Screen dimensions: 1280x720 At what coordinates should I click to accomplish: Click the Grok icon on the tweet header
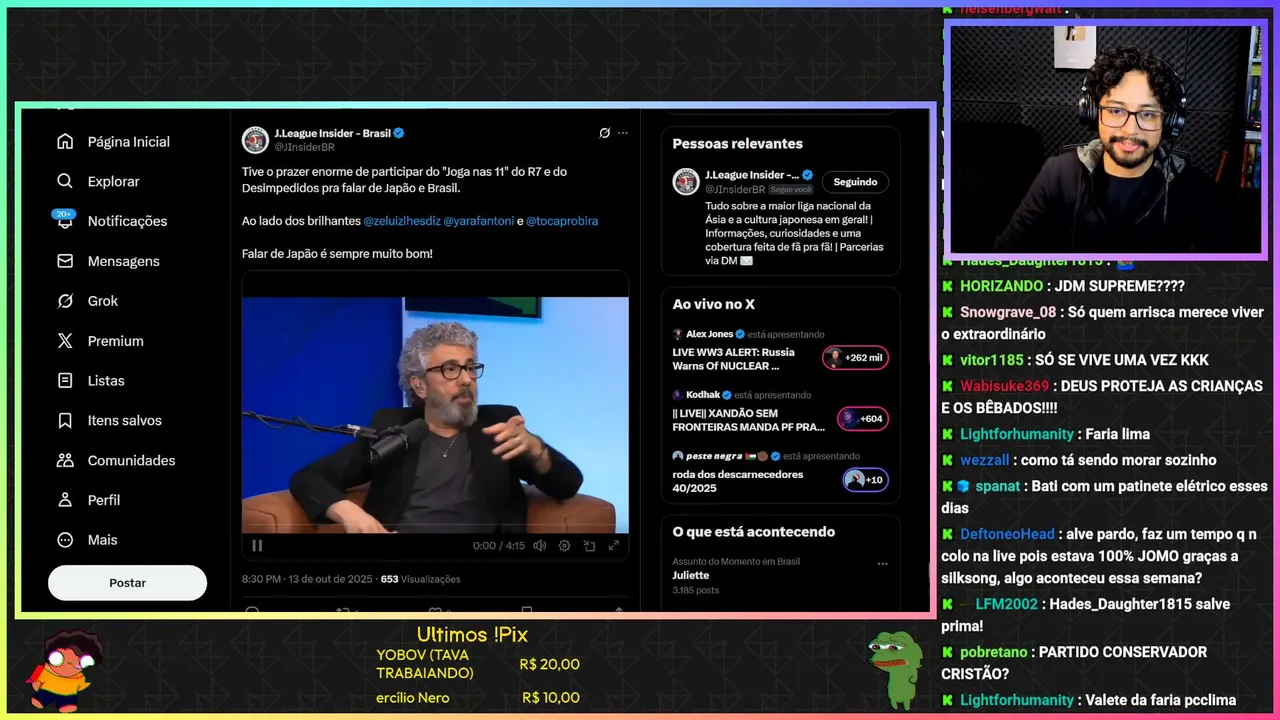click(x=604, y=133)
